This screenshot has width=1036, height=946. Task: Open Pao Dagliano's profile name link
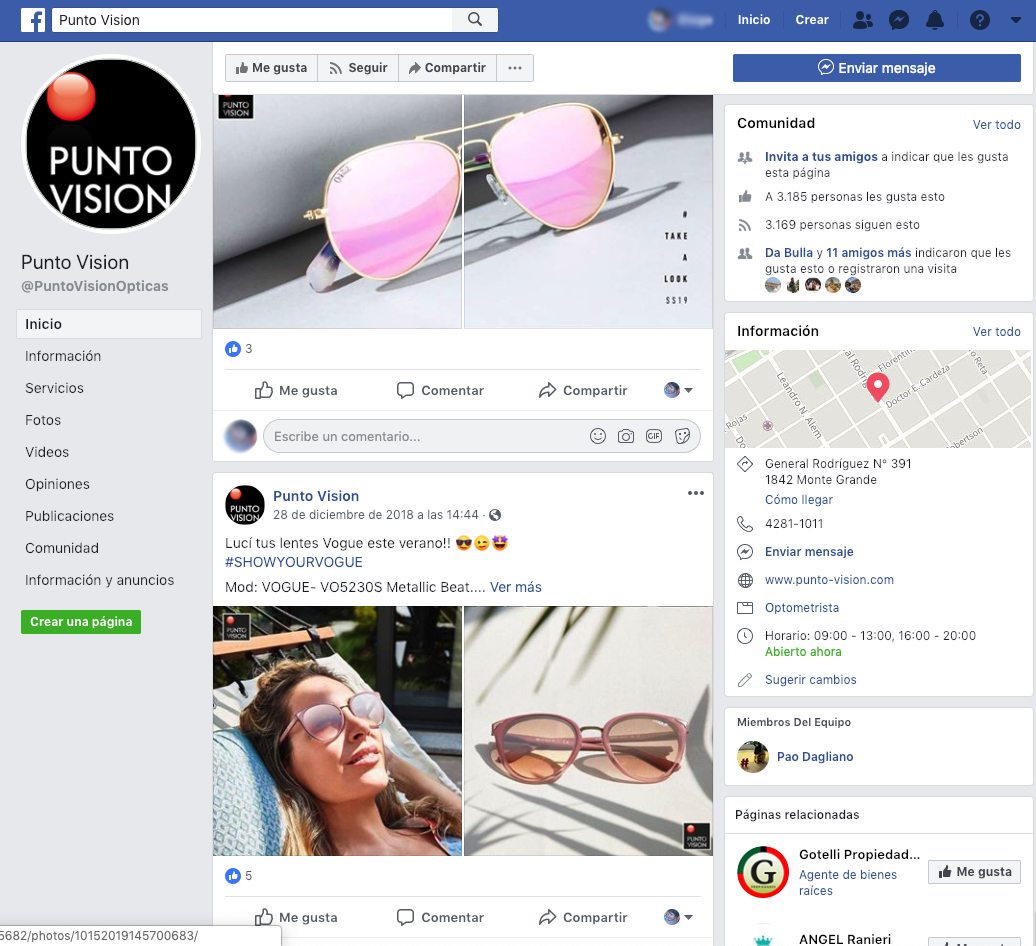(x=815, y=757)
